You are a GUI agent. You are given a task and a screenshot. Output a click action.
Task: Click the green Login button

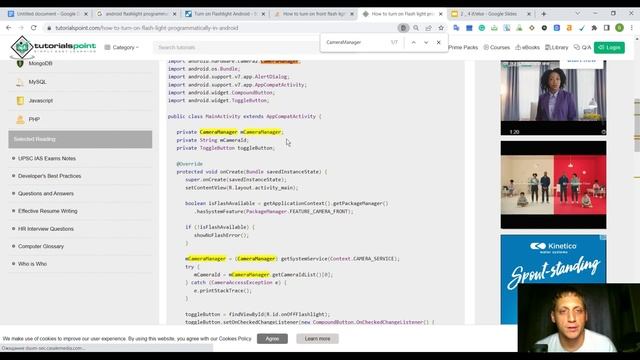click(609, 47)
